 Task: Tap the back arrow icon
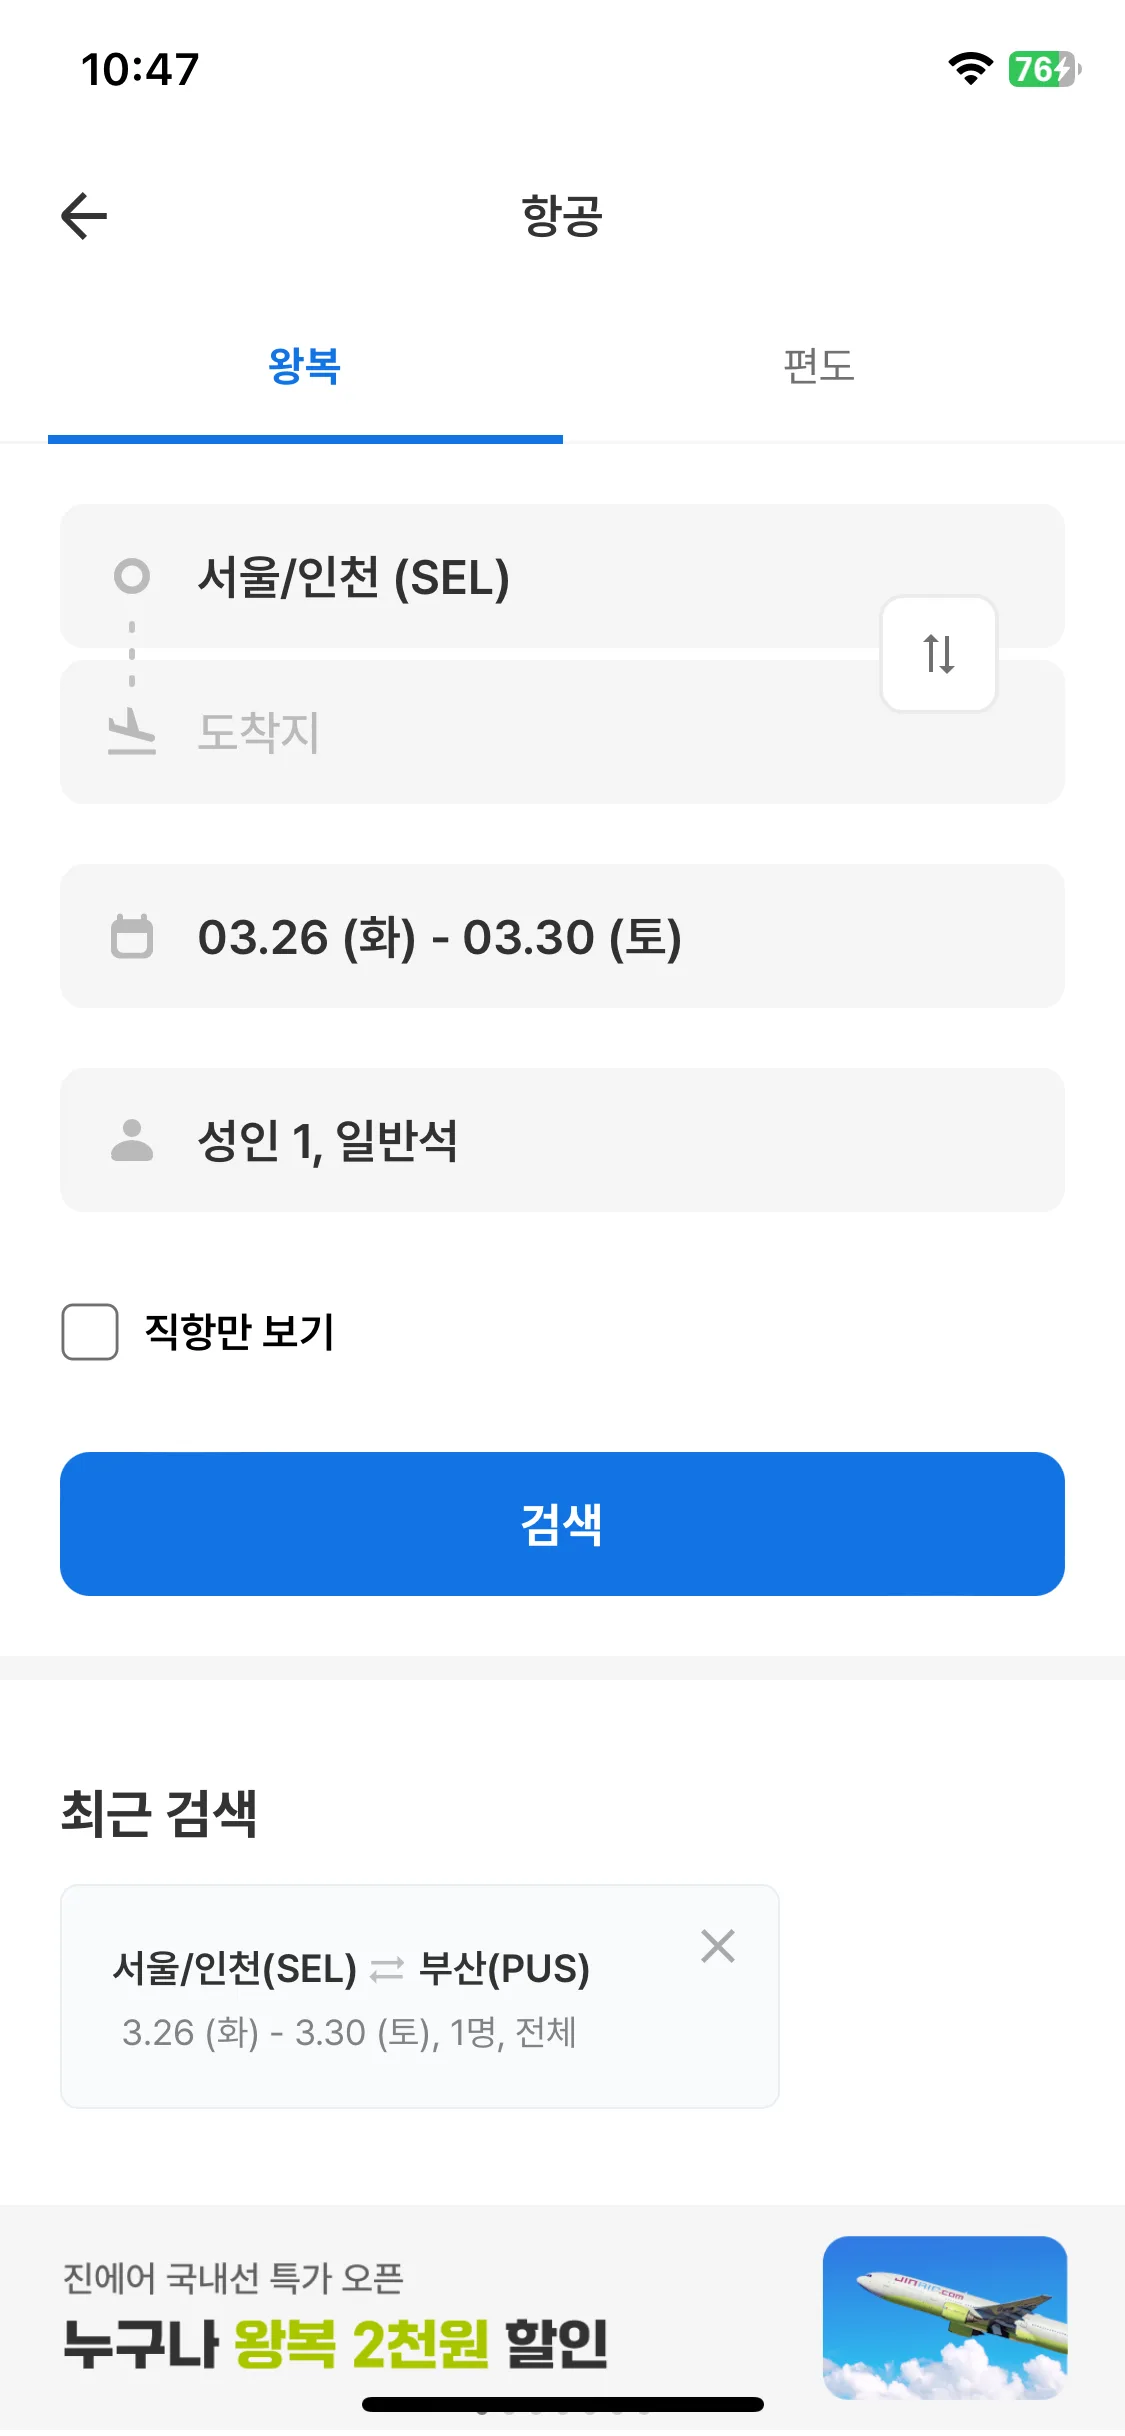[84, 216]
